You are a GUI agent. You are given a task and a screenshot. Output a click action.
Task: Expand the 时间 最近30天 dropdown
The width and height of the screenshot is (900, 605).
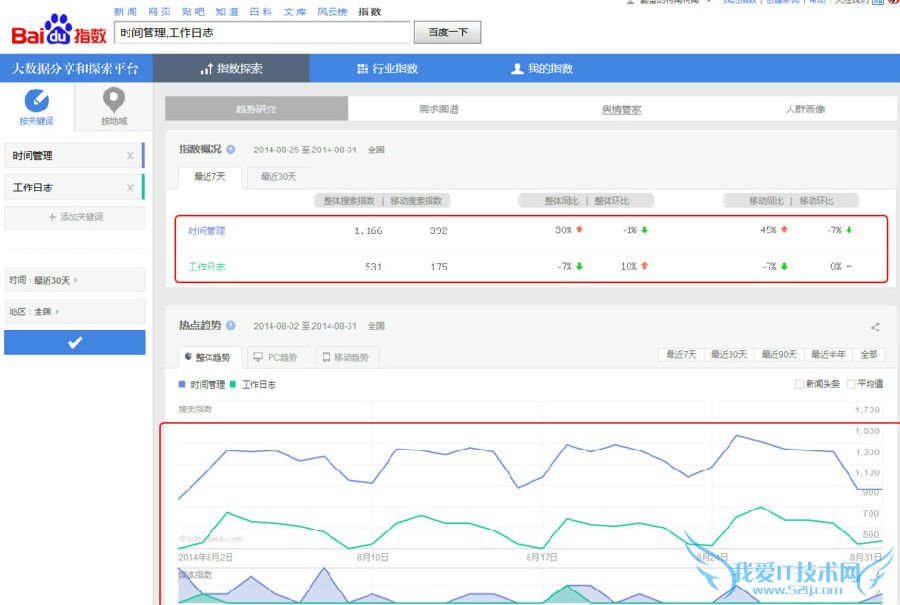pos(74,280)
